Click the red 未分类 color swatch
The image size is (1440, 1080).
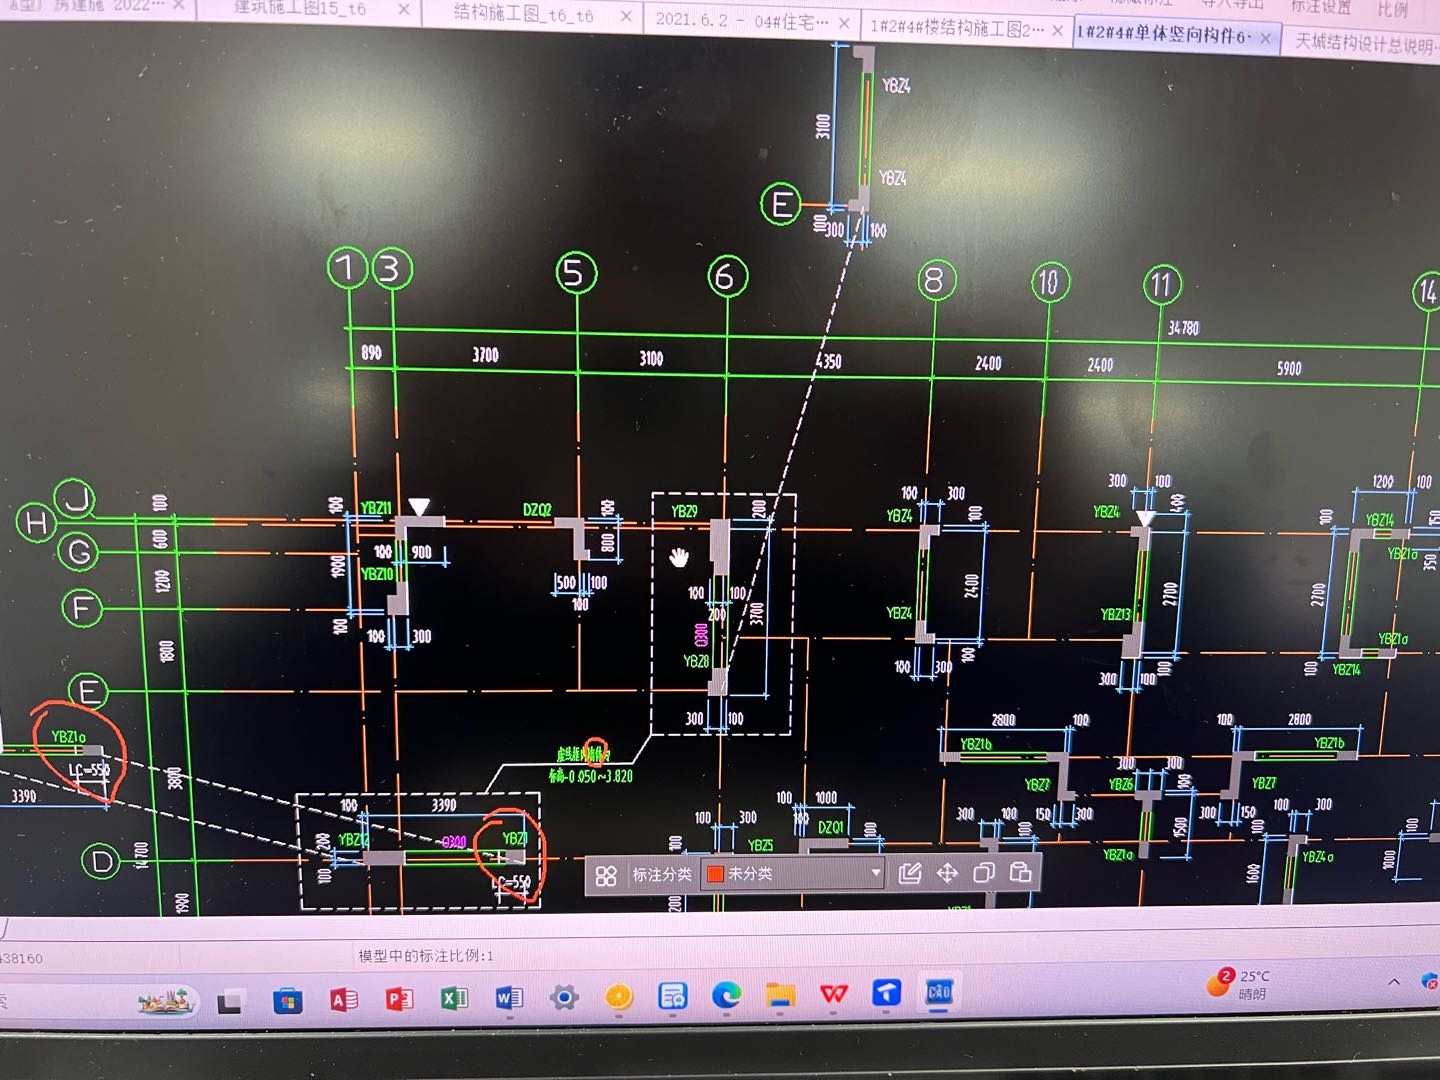pos(715,874)
